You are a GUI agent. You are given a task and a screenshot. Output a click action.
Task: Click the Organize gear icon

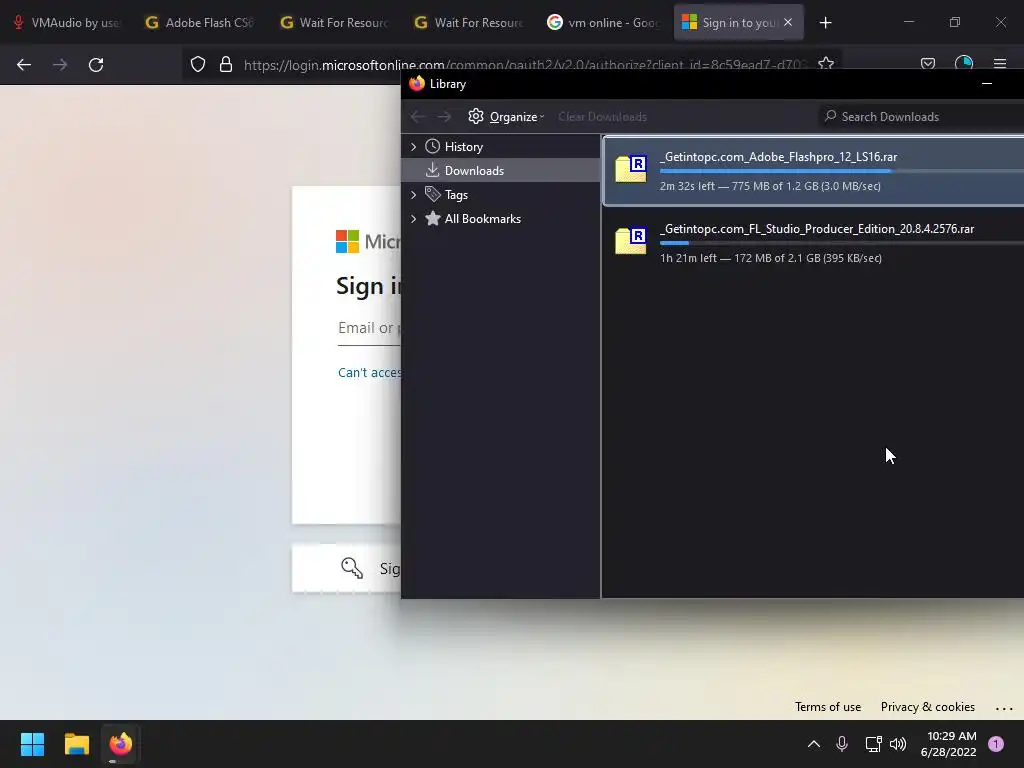476,116
